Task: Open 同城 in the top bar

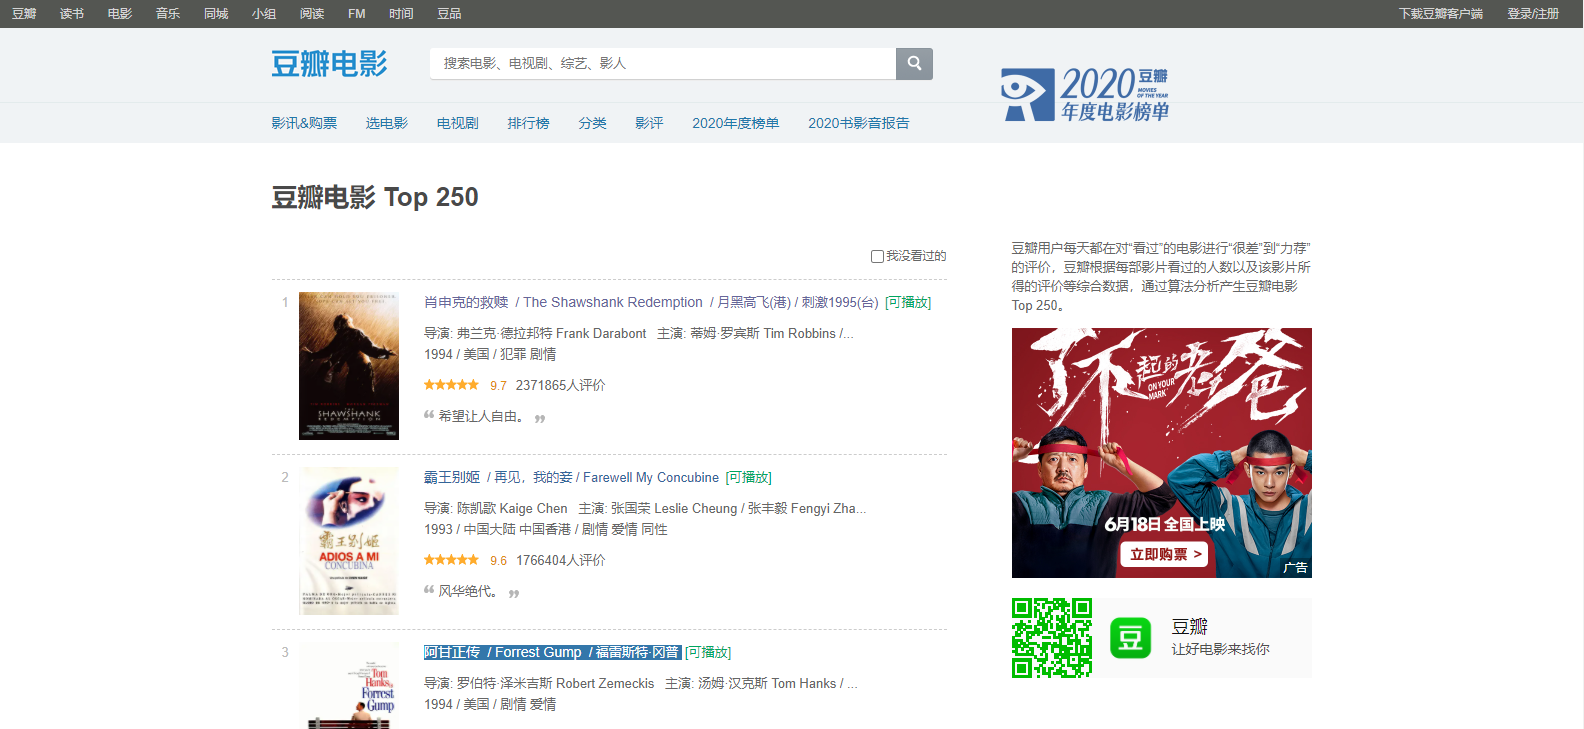Action: [x=216, y=14]
